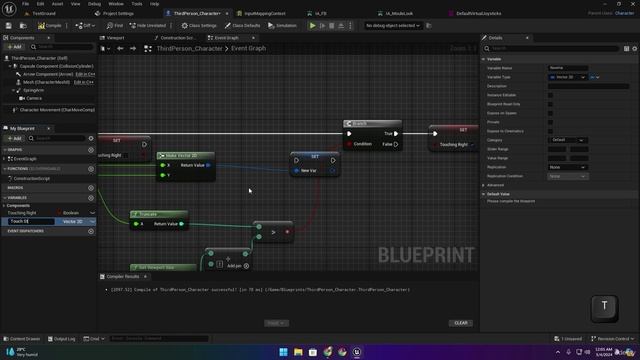Add a new function with plus icon
The image size is (640, 360).
(91, 169)
